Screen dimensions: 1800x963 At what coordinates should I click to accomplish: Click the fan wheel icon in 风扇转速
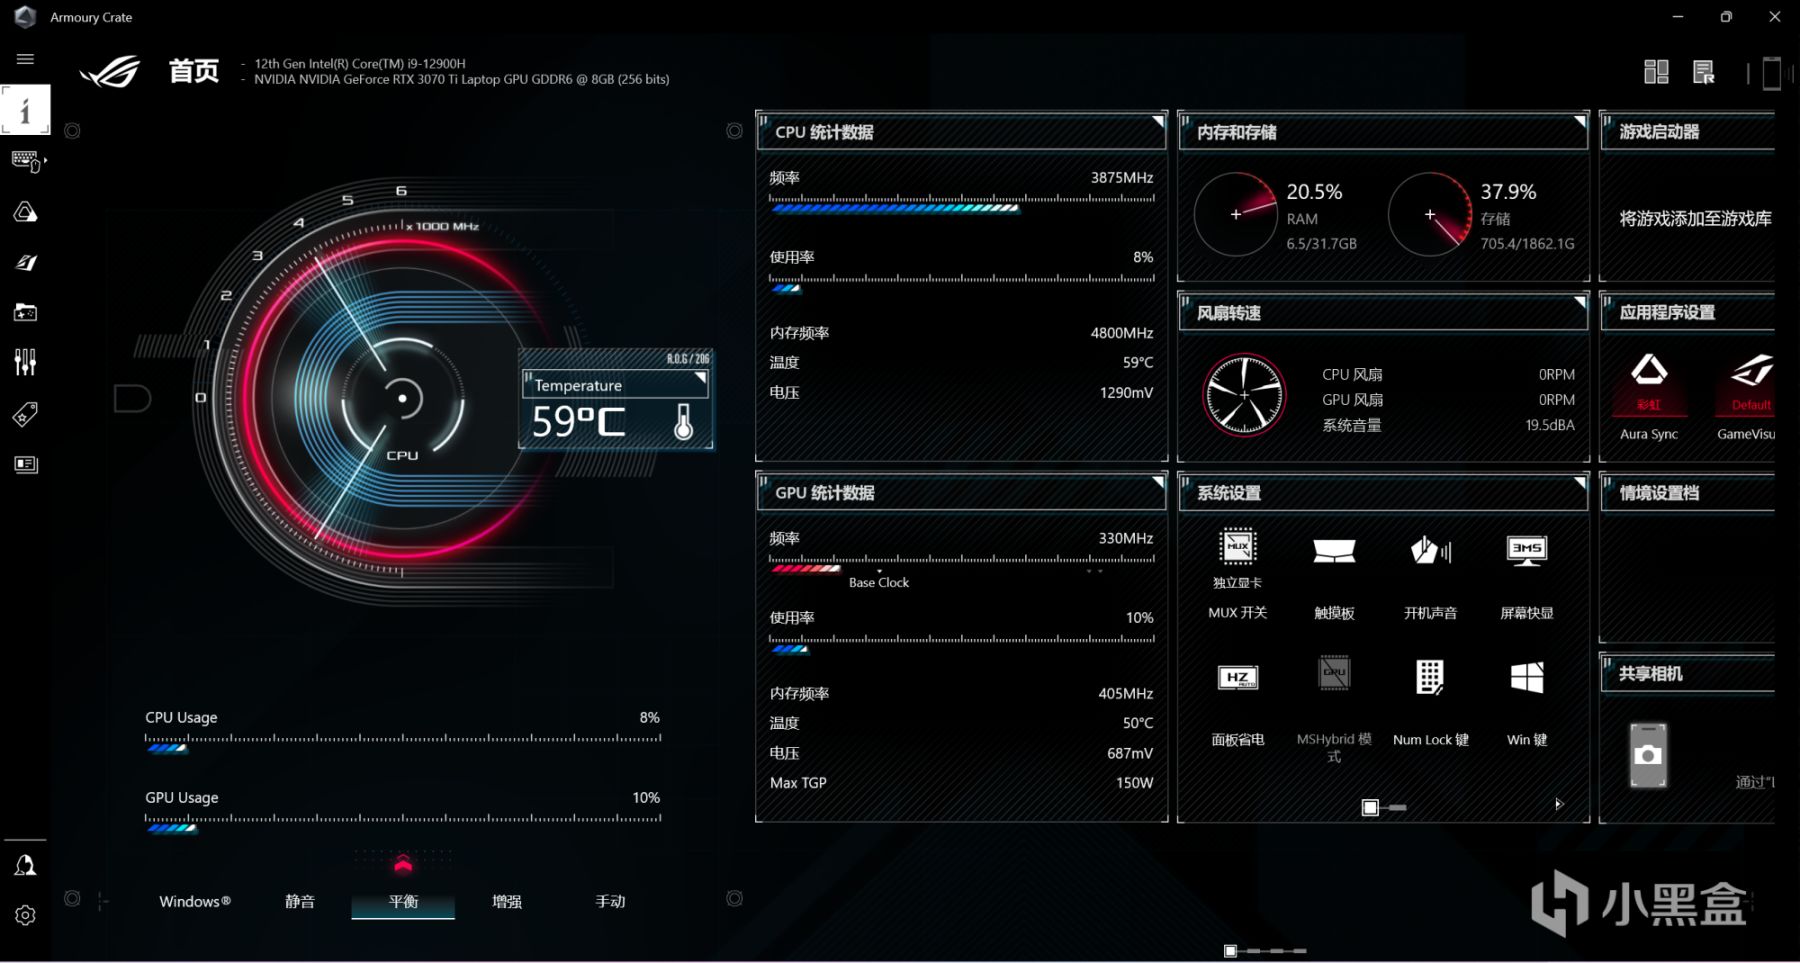(x=1244, y=395)
